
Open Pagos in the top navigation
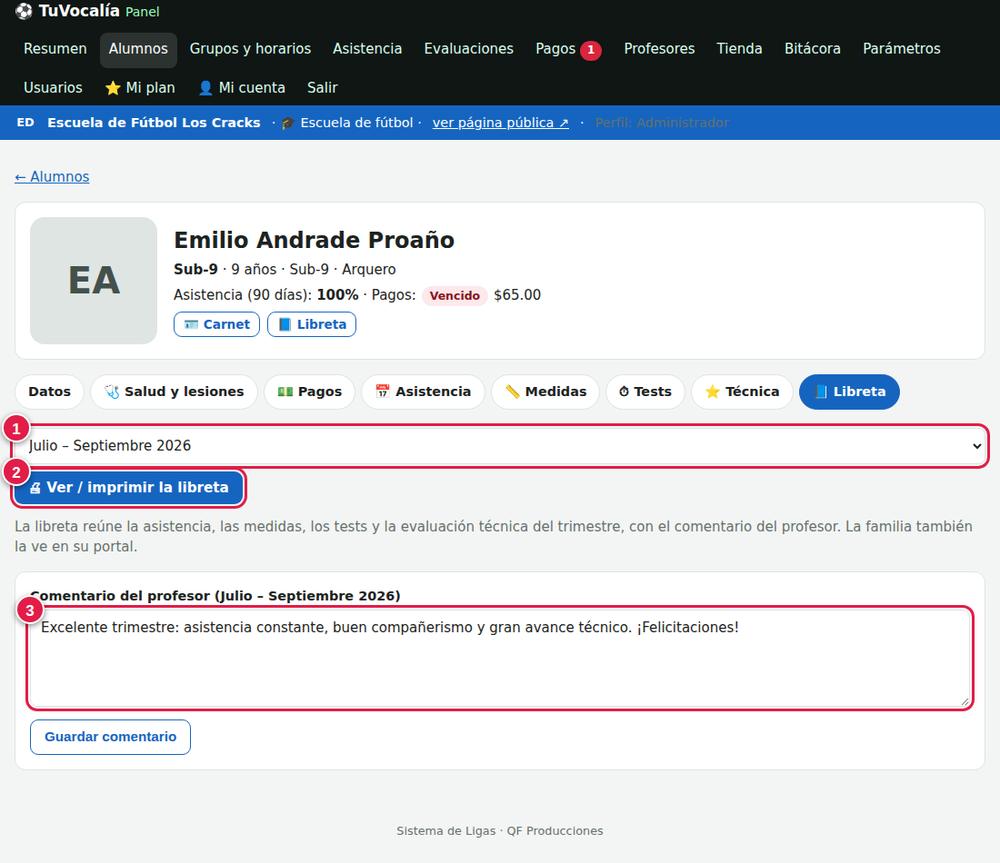[555, 49]
